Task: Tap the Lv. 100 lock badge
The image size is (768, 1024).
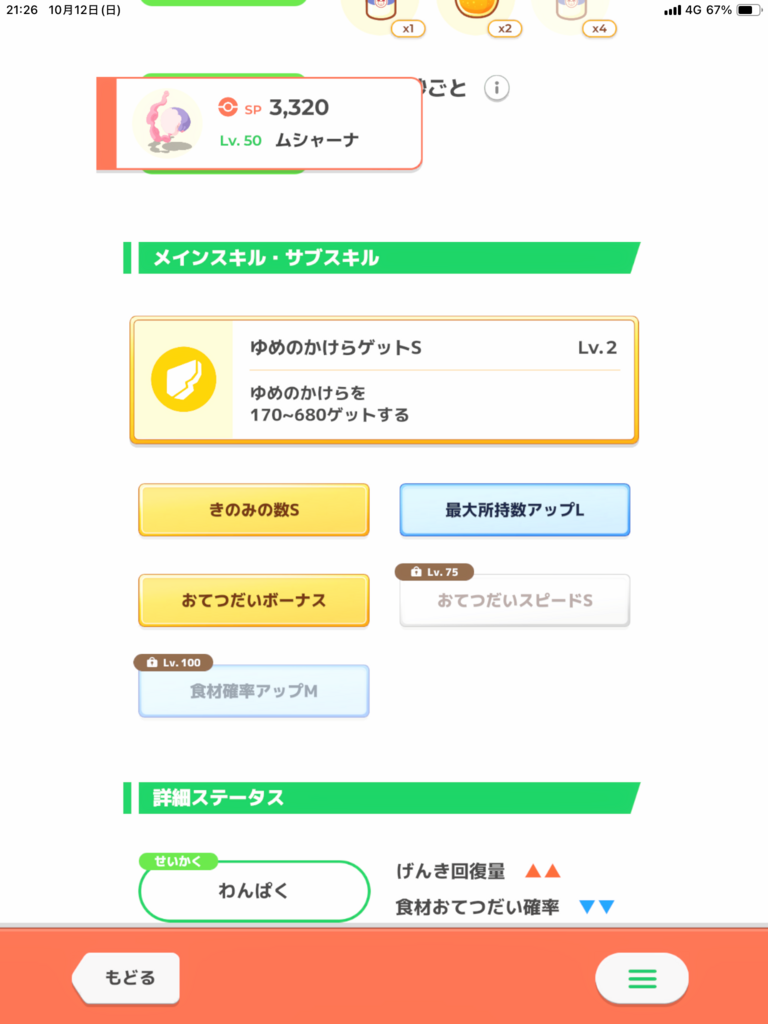Action: [173, 662]
